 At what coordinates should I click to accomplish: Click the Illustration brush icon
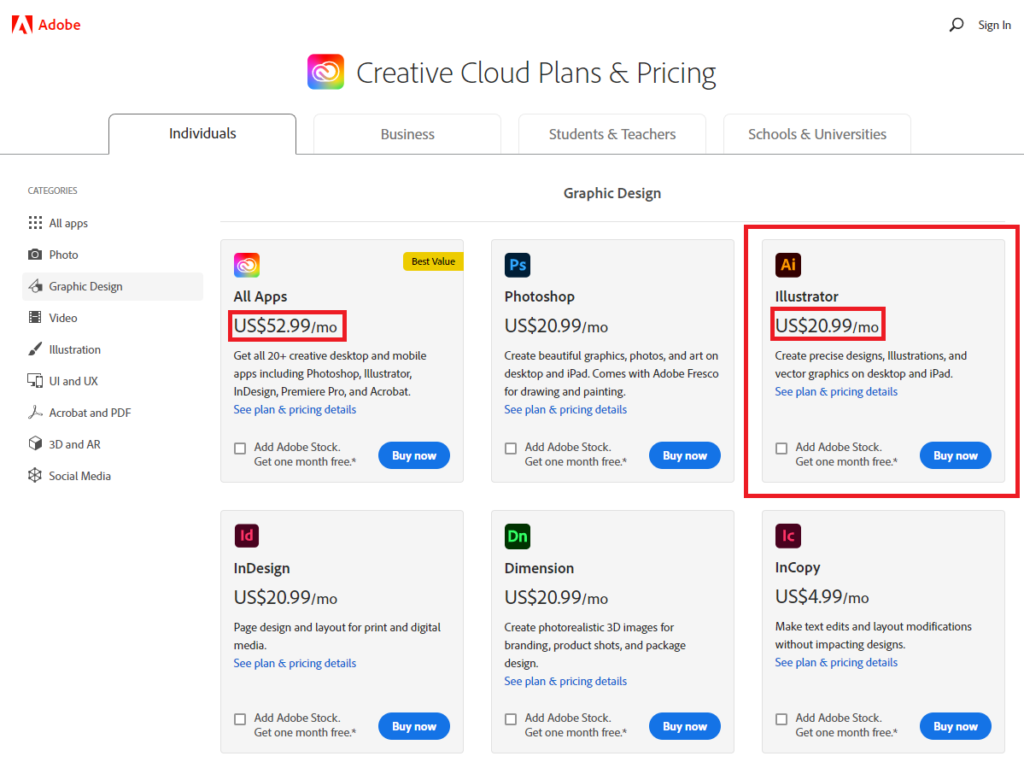35,349
